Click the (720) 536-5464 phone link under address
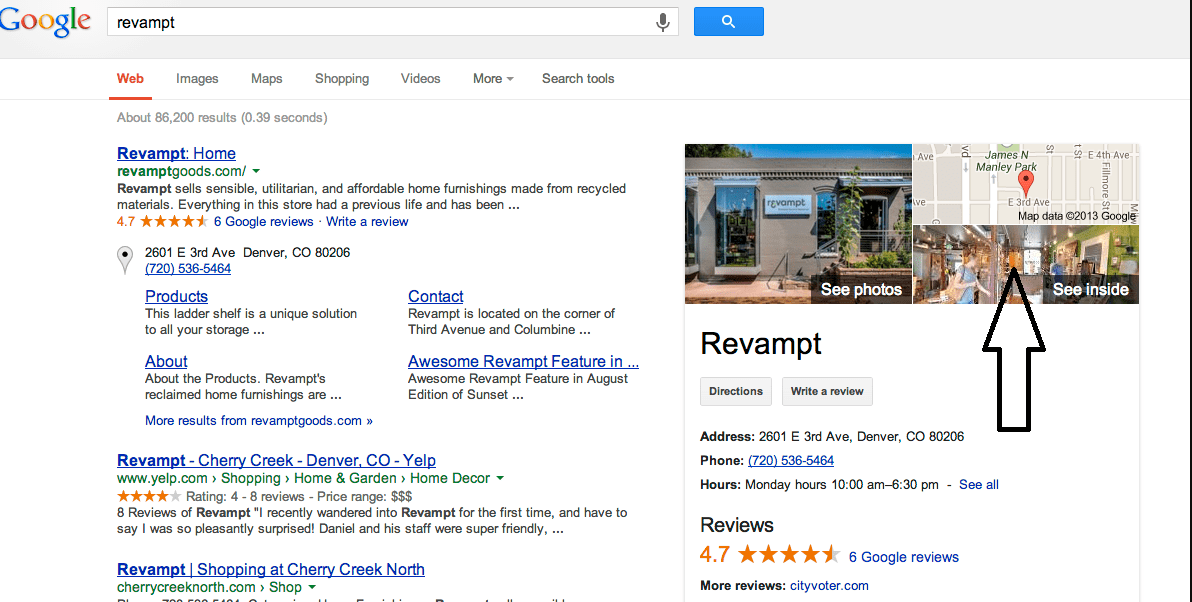 (188, 268)
